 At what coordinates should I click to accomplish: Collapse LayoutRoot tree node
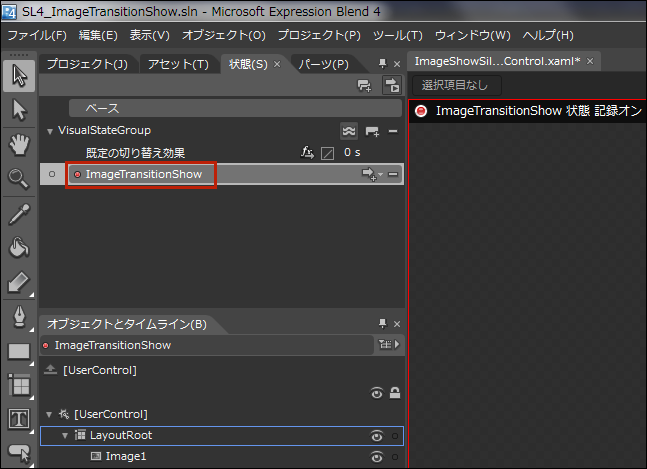click(65, 435)
